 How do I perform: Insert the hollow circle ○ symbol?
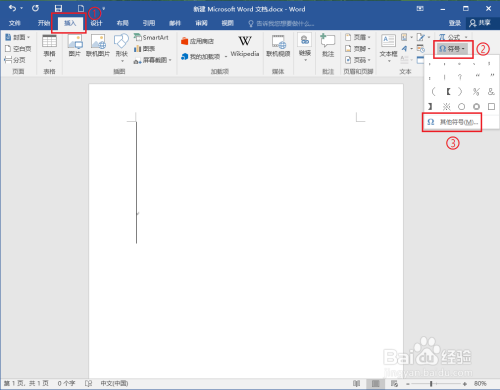pyautogui.click(x=461, y=107)
